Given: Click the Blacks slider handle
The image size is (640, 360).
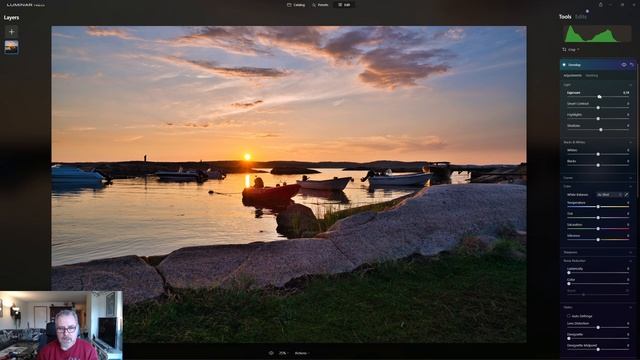Looking at the screenshot, I should coord(598,165).
